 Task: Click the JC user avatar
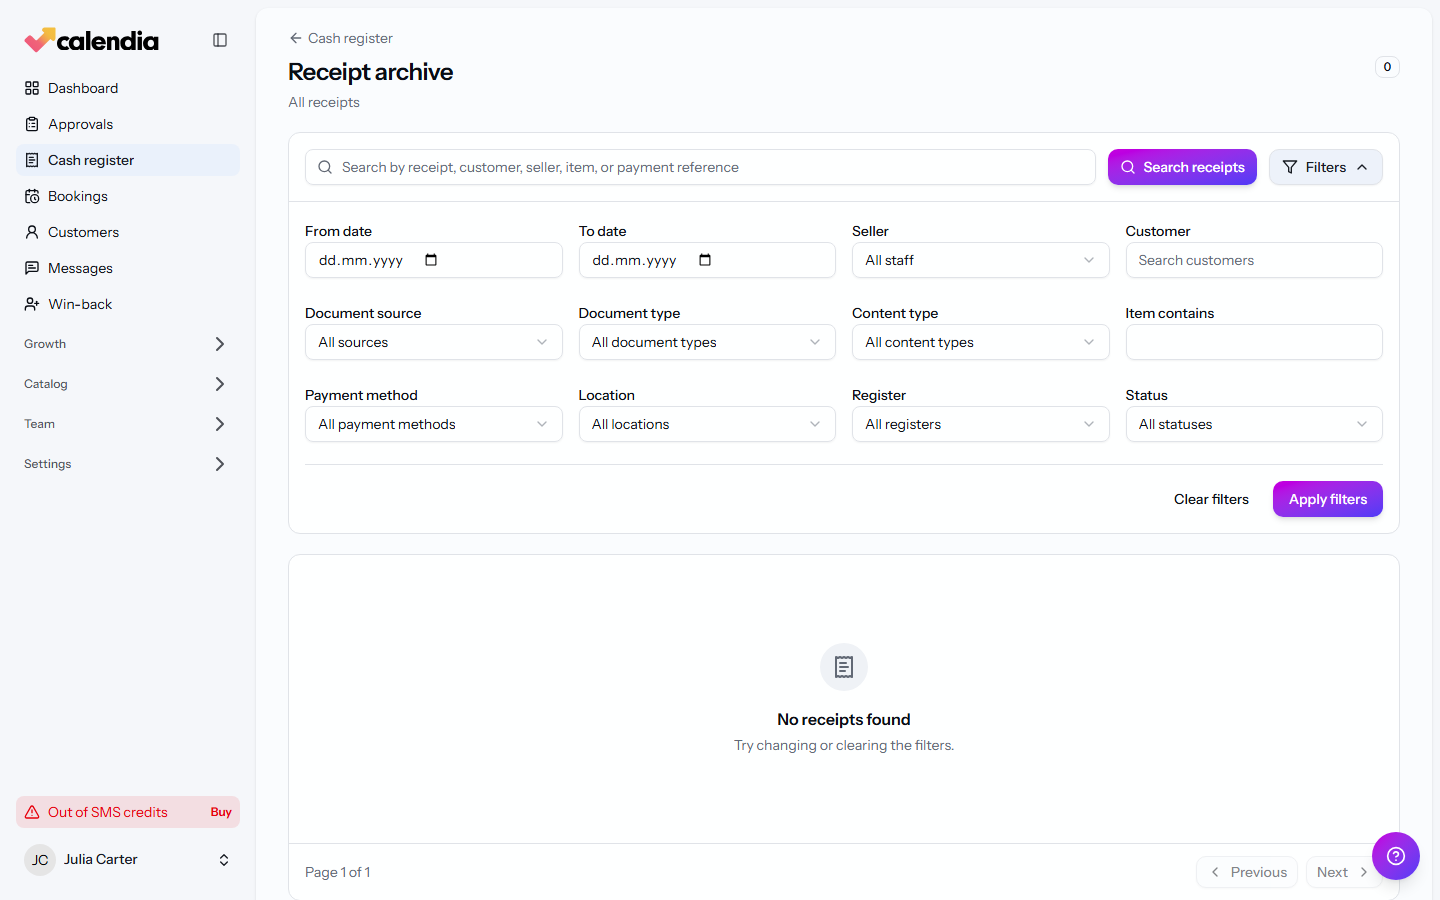click(40, 860)
